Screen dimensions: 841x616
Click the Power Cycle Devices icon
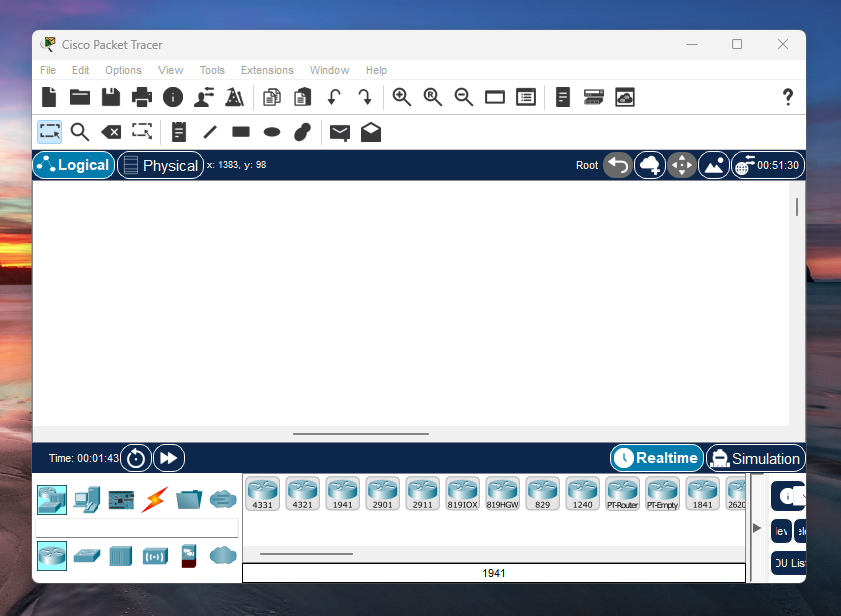click(136, 458)
